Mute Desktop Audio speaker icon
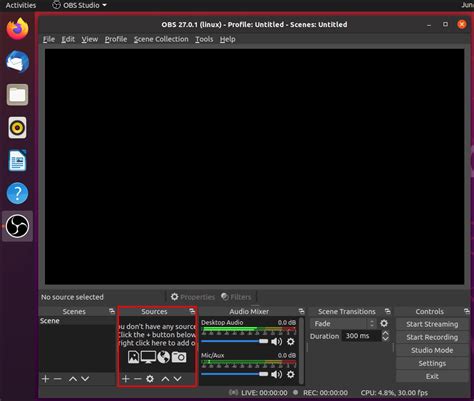 276,342
